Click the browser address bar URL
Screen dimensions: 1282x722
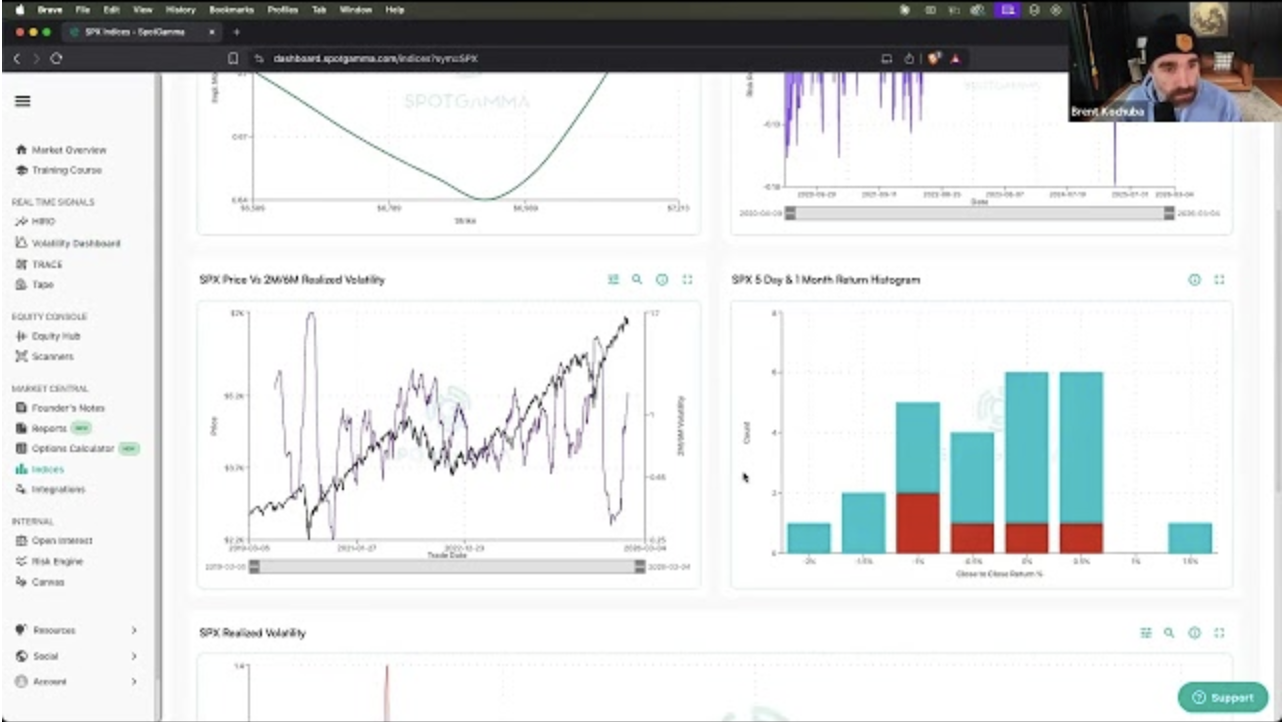pos(375,59)
